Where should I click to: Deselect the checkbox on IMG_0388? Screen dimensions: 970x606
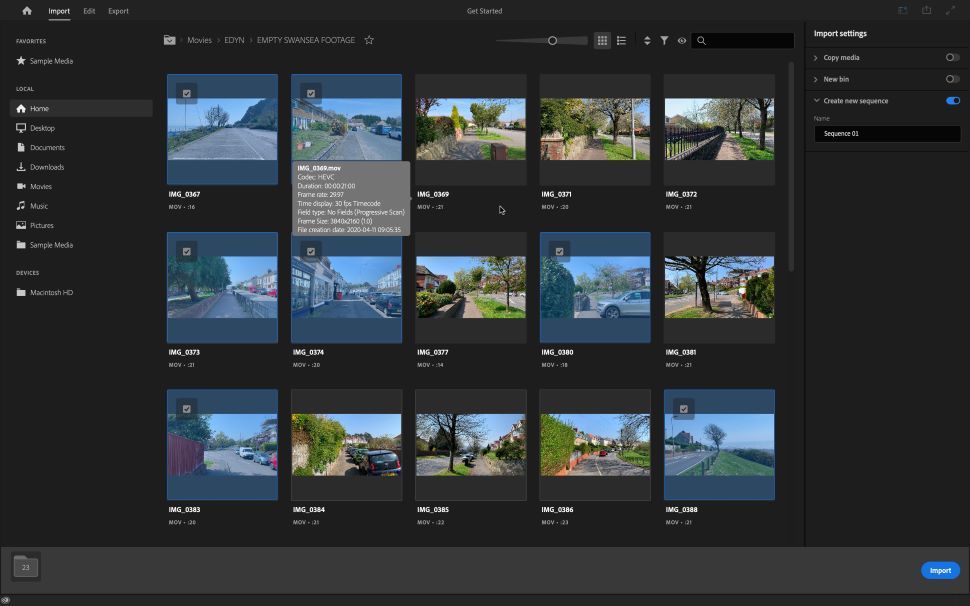click(684, 409)
